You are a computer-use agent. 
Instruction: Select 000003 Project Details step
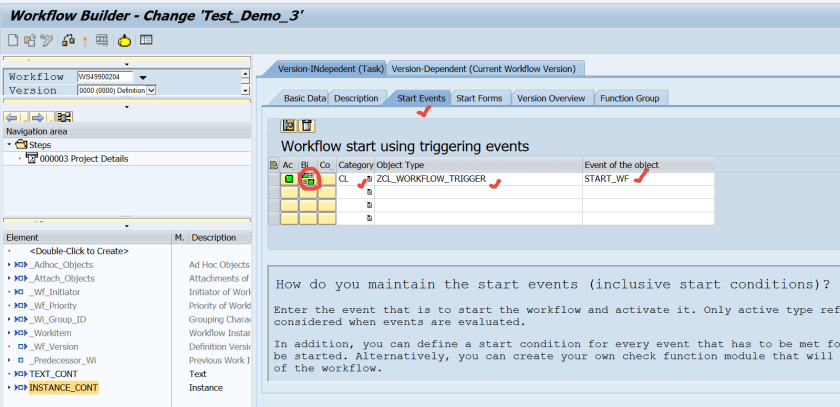click(84, 159)
